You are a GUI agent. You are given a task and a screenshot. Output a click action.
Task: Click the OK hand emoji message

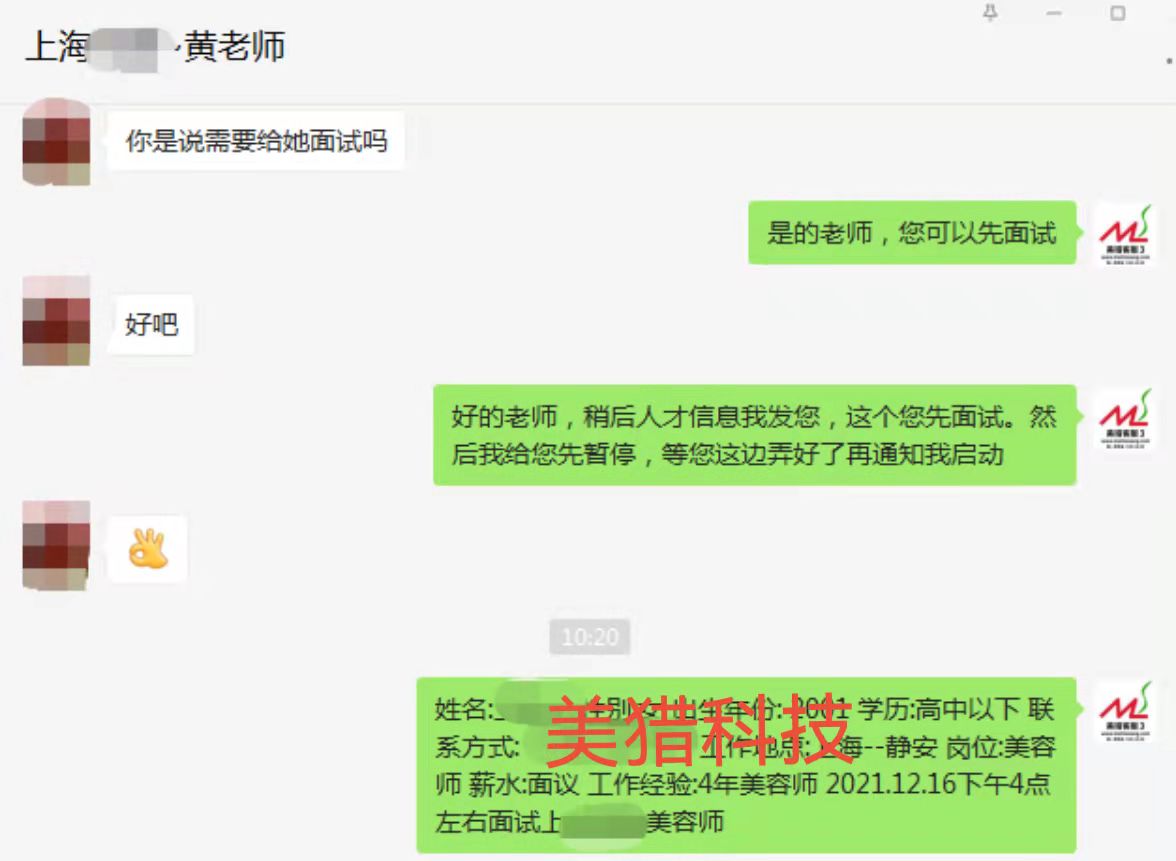148,549
